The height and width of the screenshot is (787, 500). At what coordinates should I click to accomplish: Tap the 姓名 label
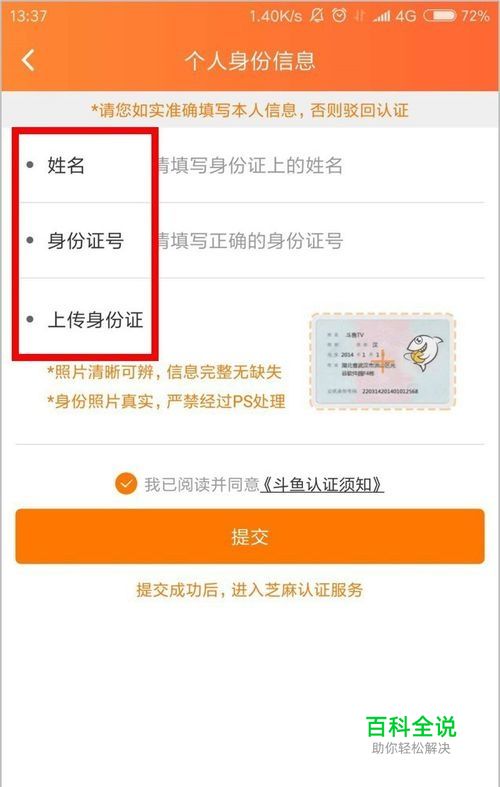coord(66,165)
